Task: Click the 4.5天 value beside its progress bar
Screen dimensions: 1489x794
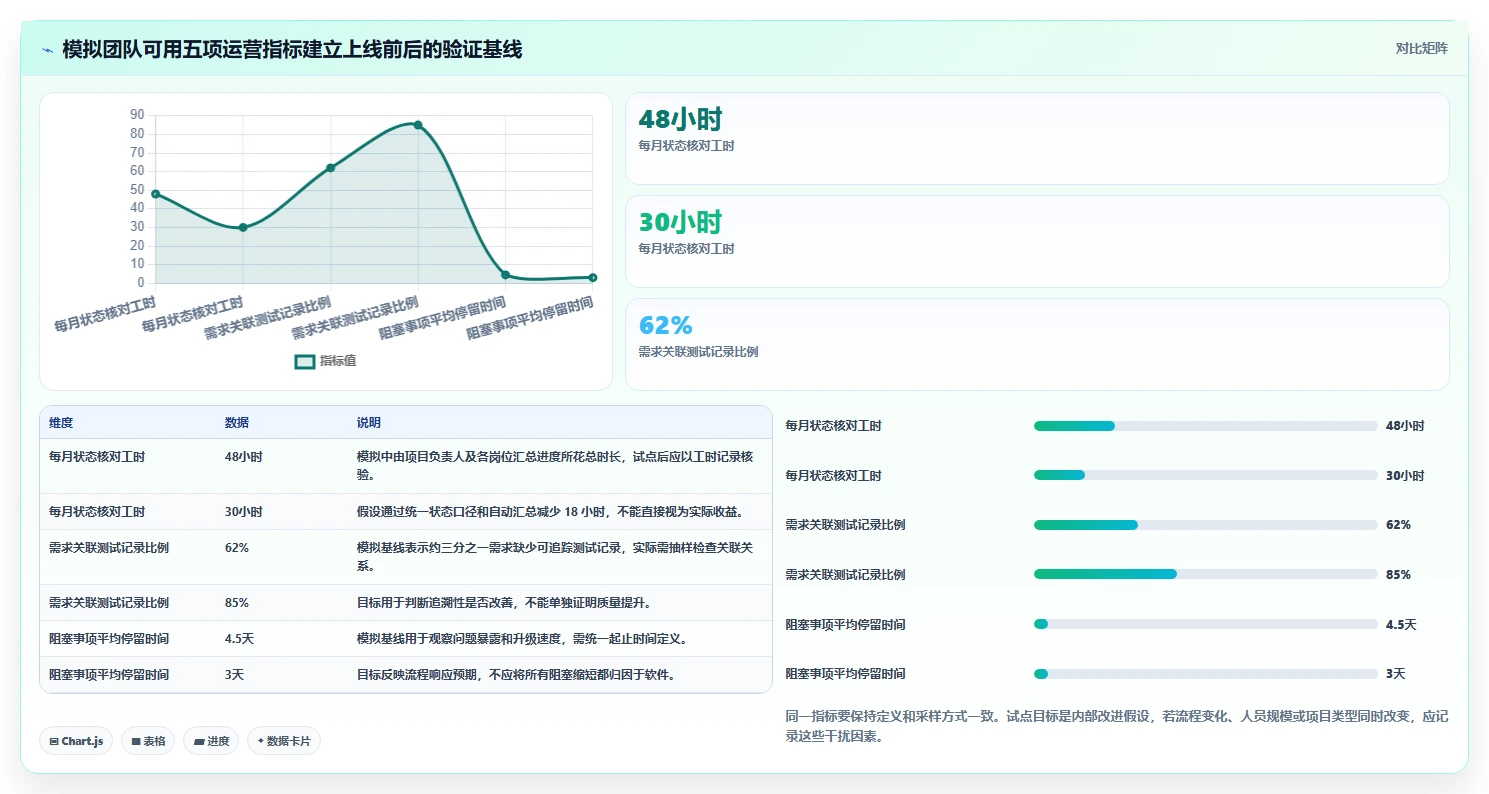Action: 1401,625
